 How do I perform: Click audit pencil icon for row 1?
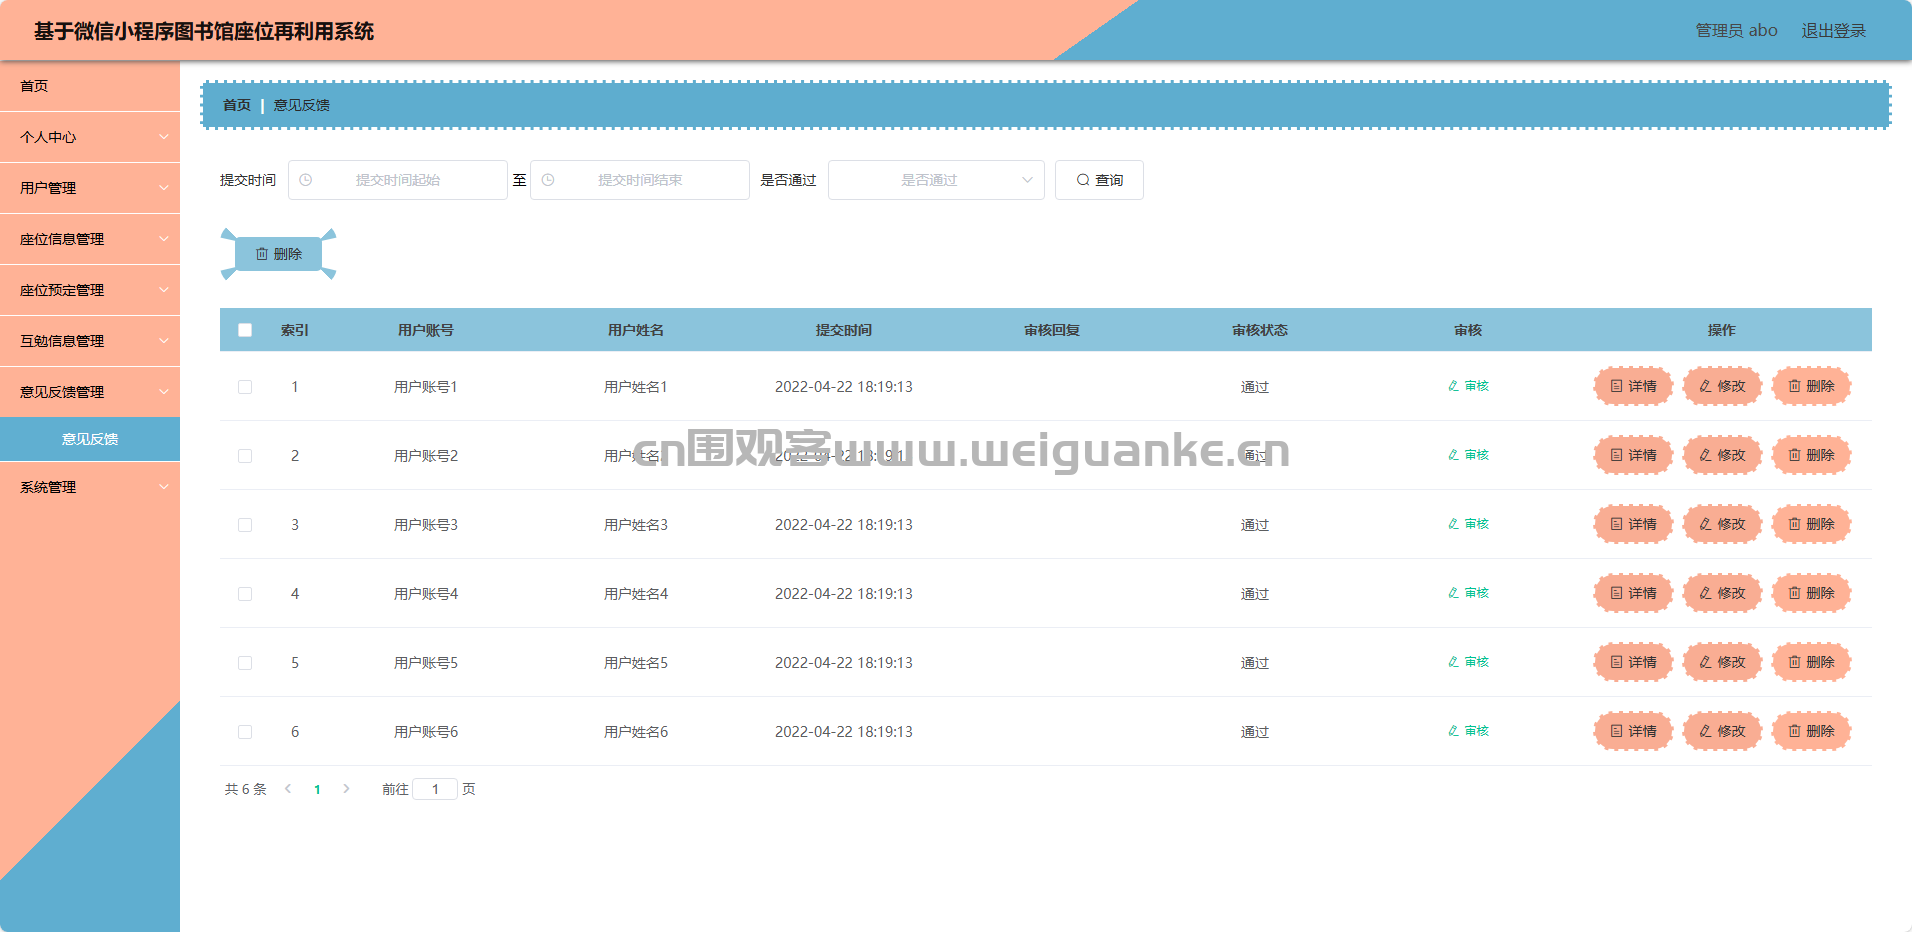coord(1454,386)
